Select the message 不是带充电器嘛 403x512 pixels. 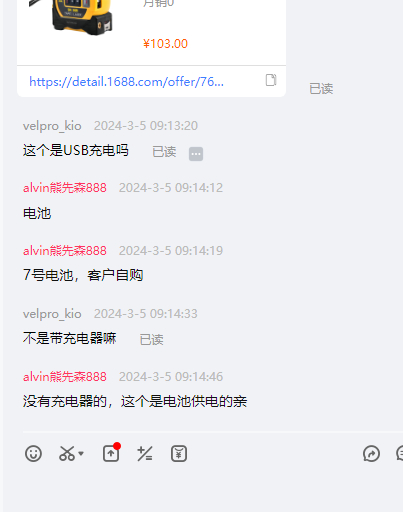pyautogui.click(x=69, y=338)
